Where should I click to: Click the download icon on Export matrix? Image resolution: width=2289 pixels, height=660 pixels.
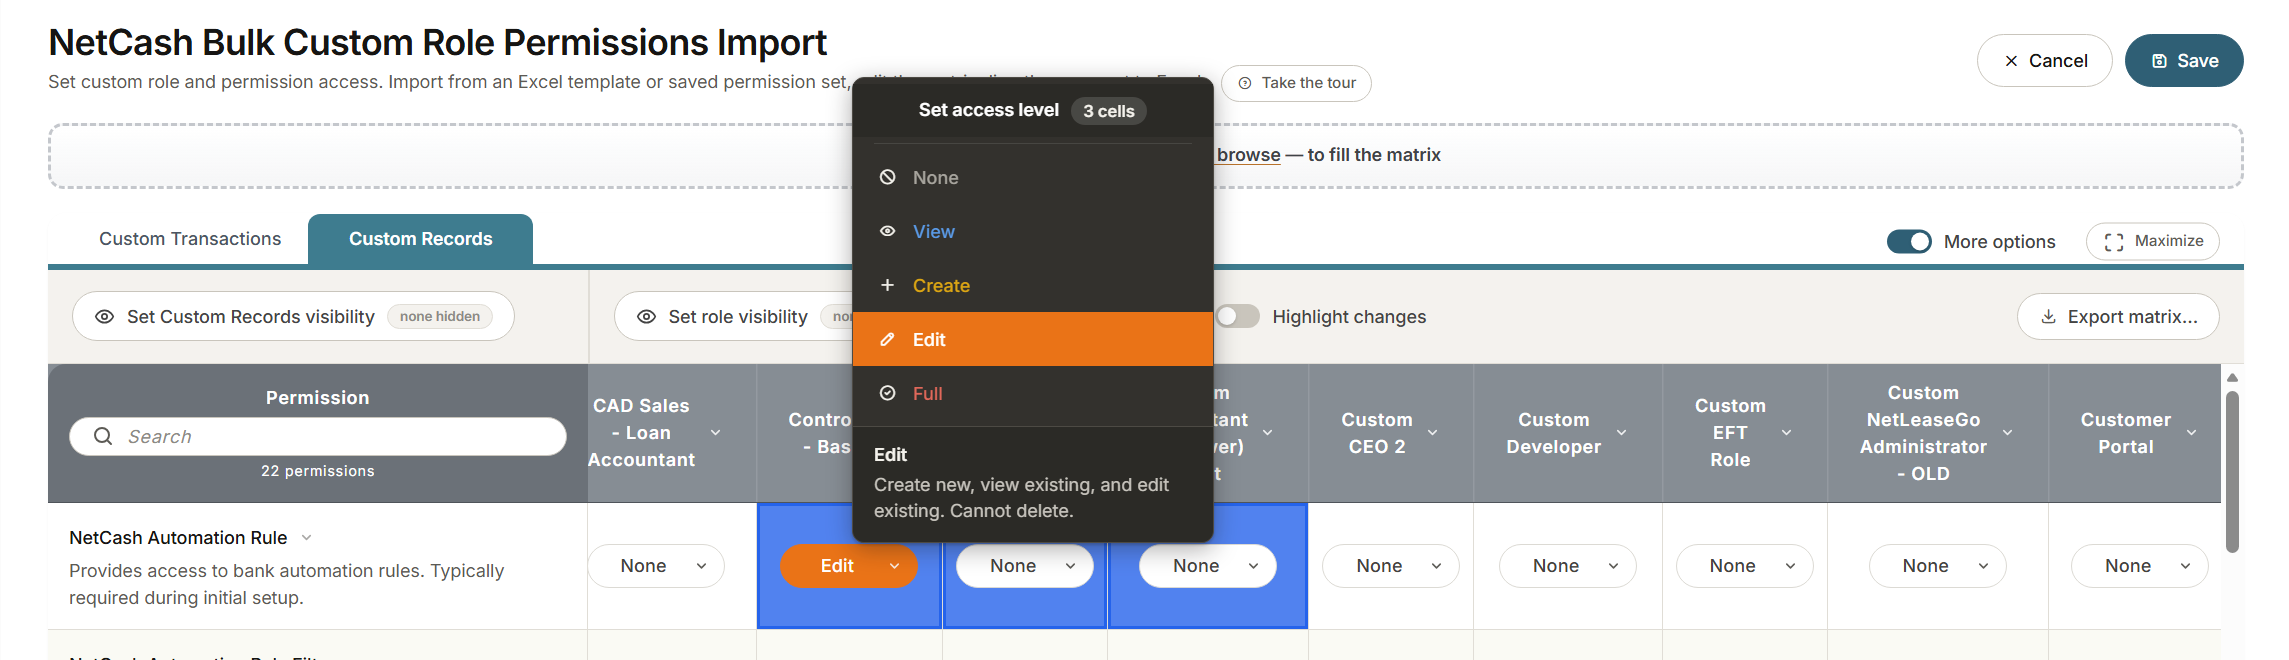(2048, 317)
